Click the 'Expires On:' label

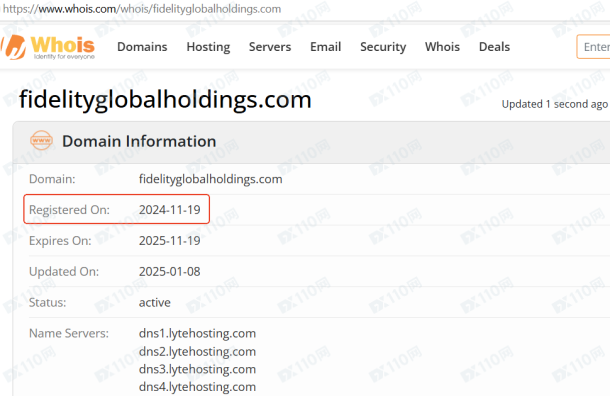pos(60,240)
